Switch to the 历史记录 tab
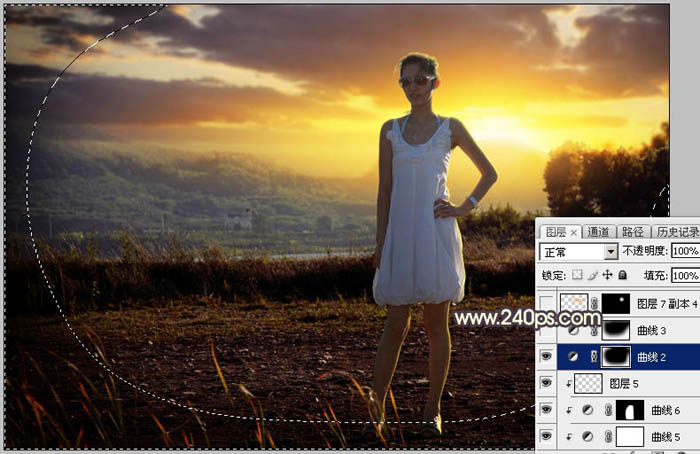Screen dimensions: 700x454 pyautogui.click(x=676, y=232)
